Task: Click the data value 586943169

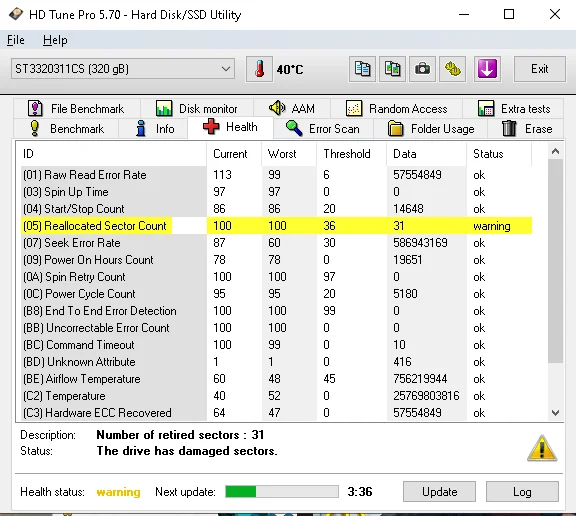Action: (420, 243)
